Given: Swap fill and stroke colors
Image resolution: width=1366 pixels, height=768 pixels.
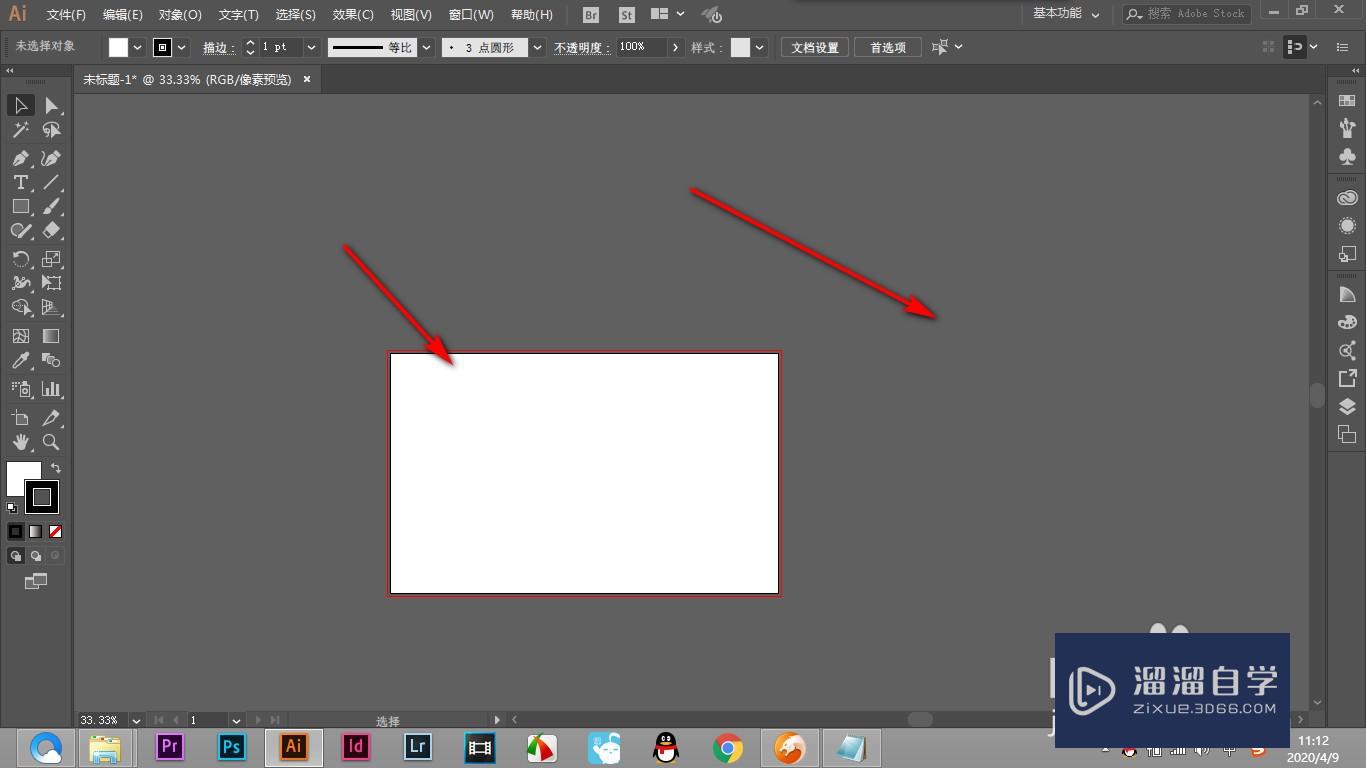Looking at the screenshot, I should (56, 468).
